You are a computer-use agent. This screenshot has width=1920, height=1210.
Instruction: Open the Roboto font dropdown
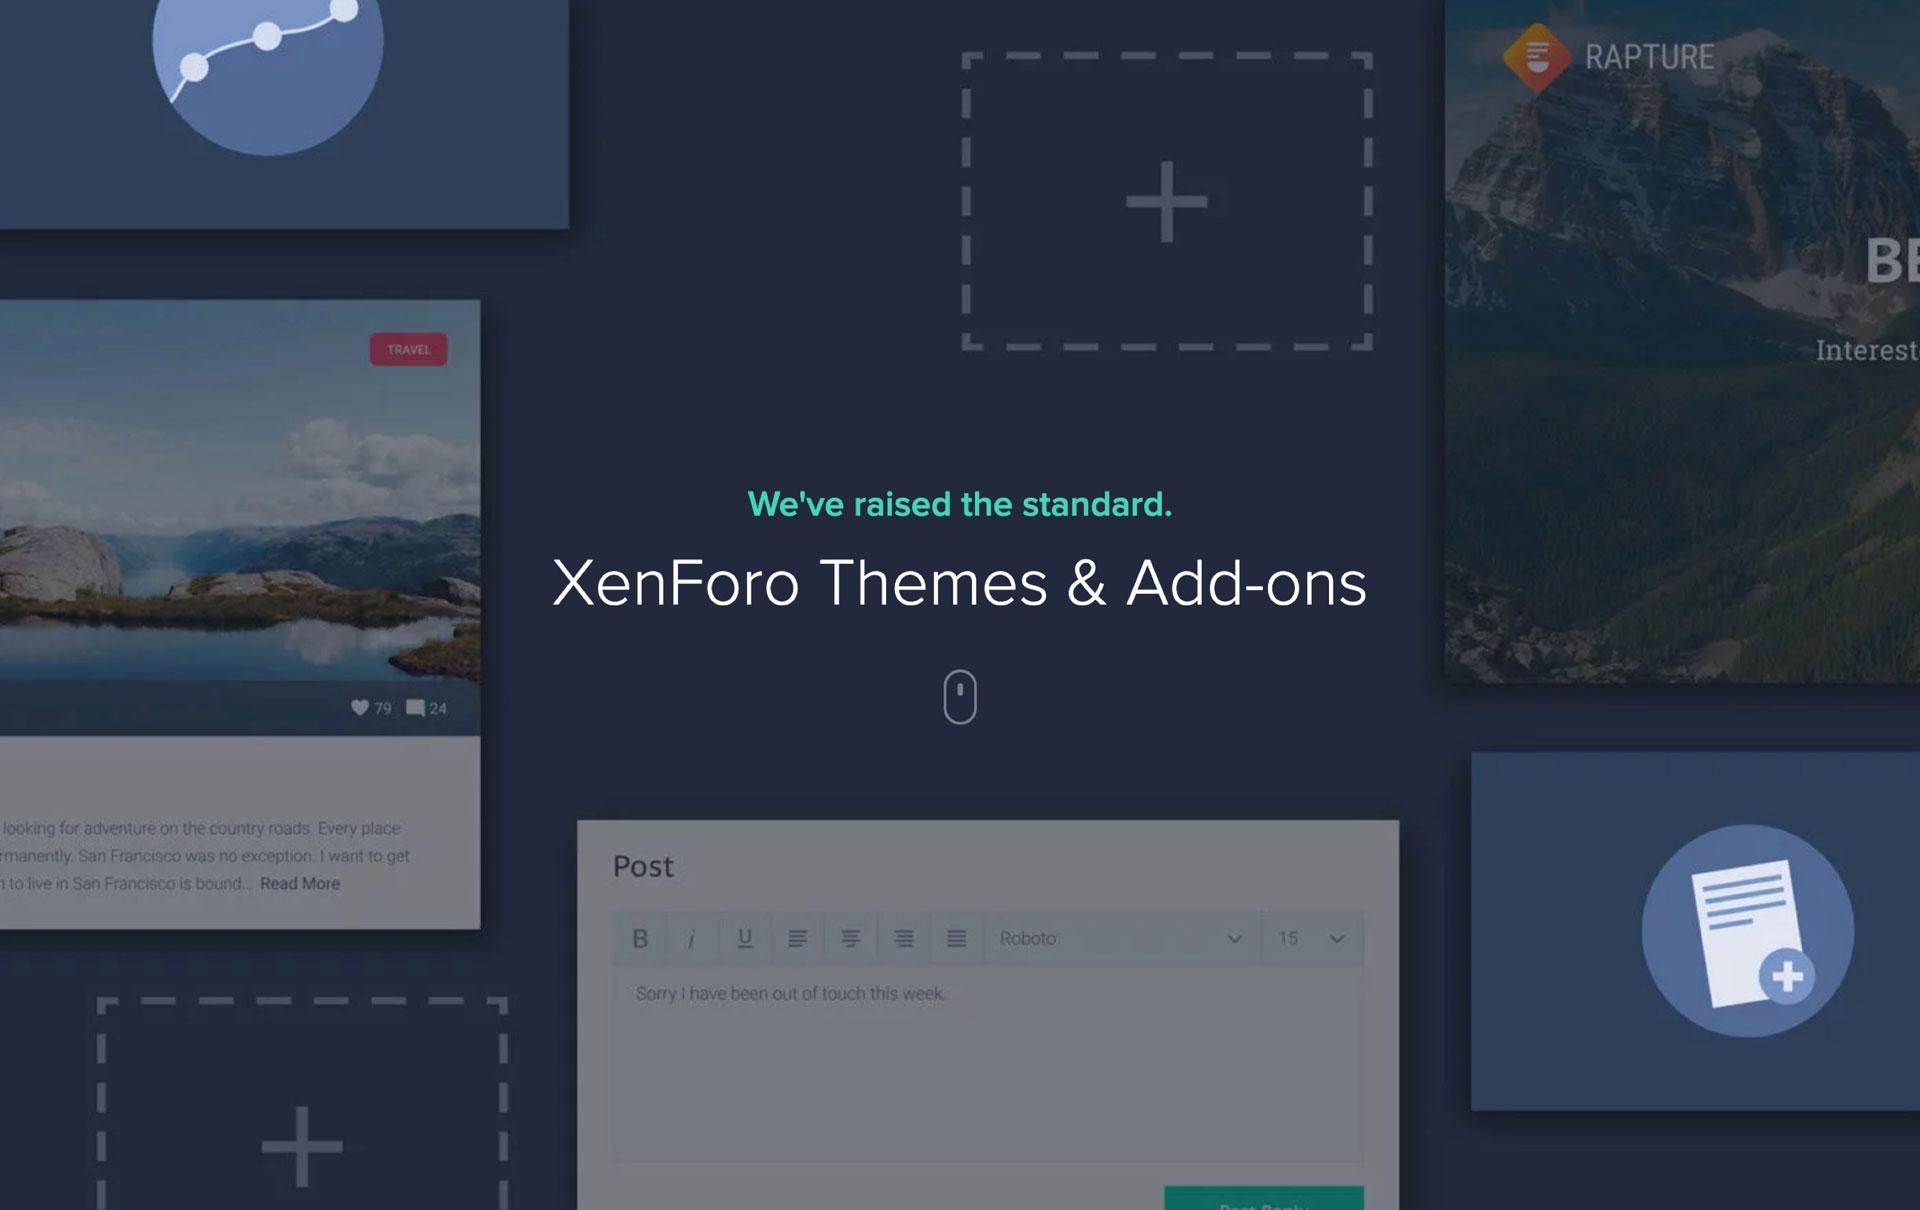[1120, 938]
